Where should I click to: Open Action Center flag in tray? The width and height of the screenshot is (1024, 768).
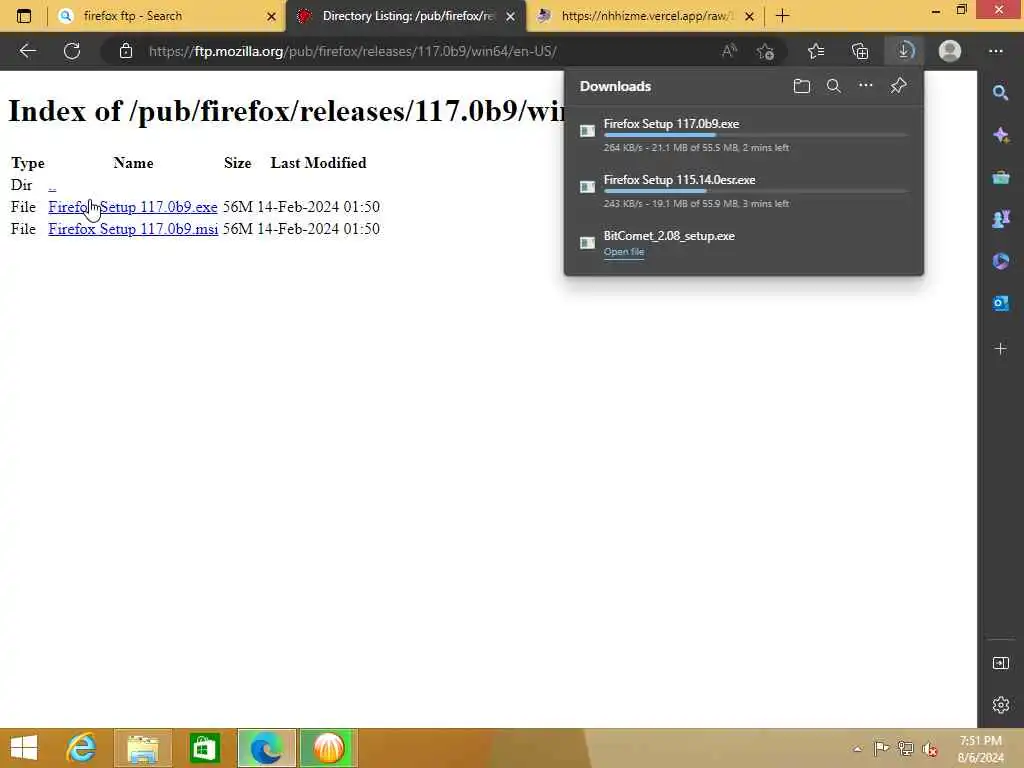881,748
